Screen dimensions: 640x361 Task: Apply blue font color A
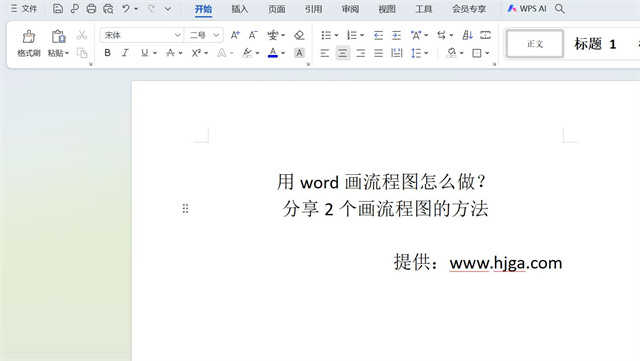click(273, 53)
